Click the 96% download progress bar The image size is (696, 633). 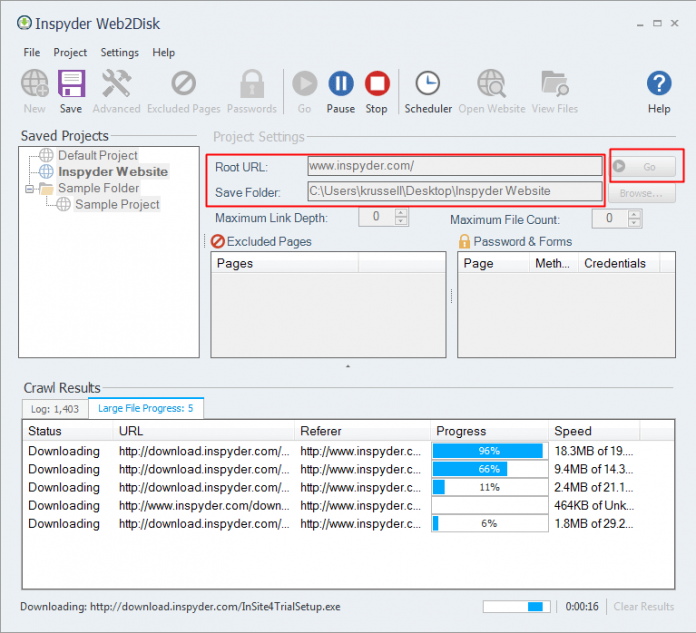[x=488, y=451]
